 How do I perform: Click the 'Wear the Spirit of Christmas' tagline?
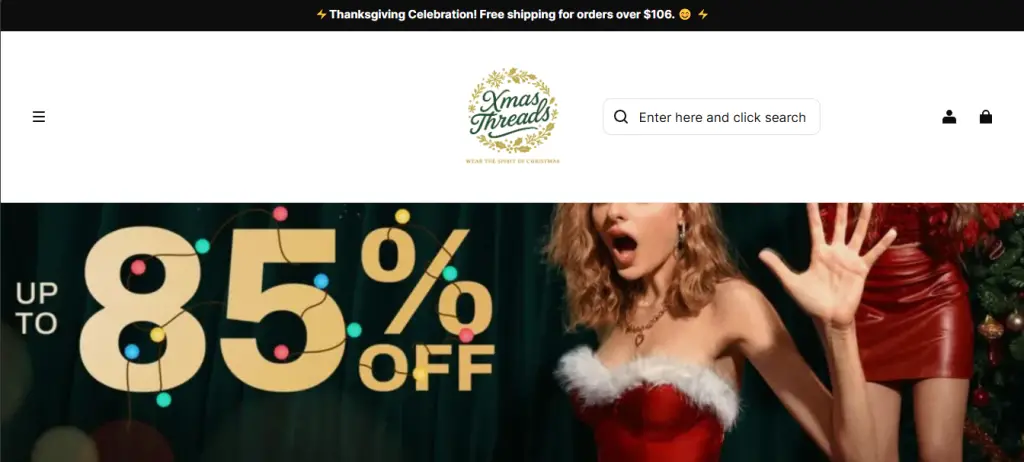tap(513, 161)
